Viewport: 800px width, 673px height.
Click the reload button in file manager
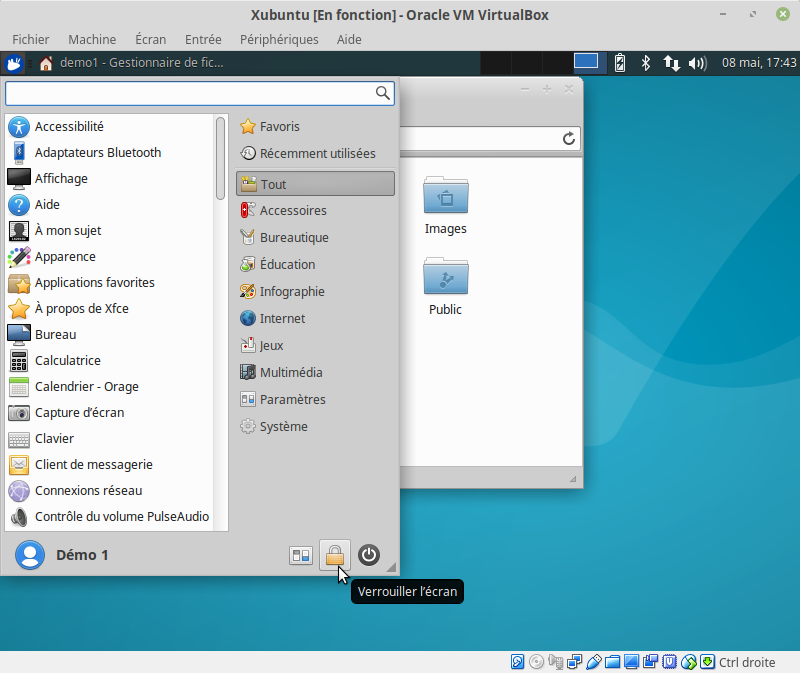[569, 138]
